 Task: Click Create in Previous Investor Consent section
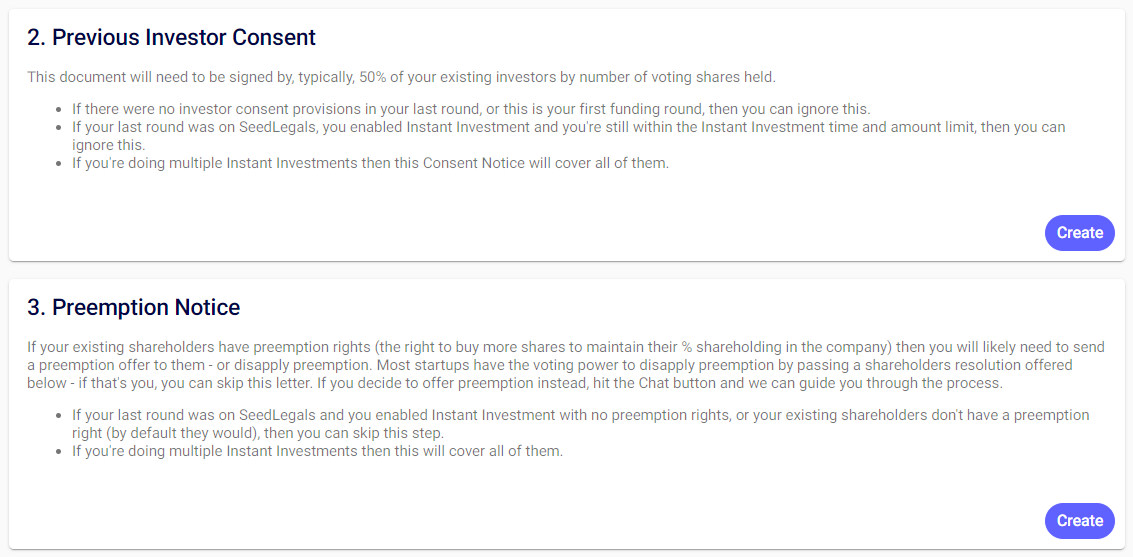click(1079, 233)
